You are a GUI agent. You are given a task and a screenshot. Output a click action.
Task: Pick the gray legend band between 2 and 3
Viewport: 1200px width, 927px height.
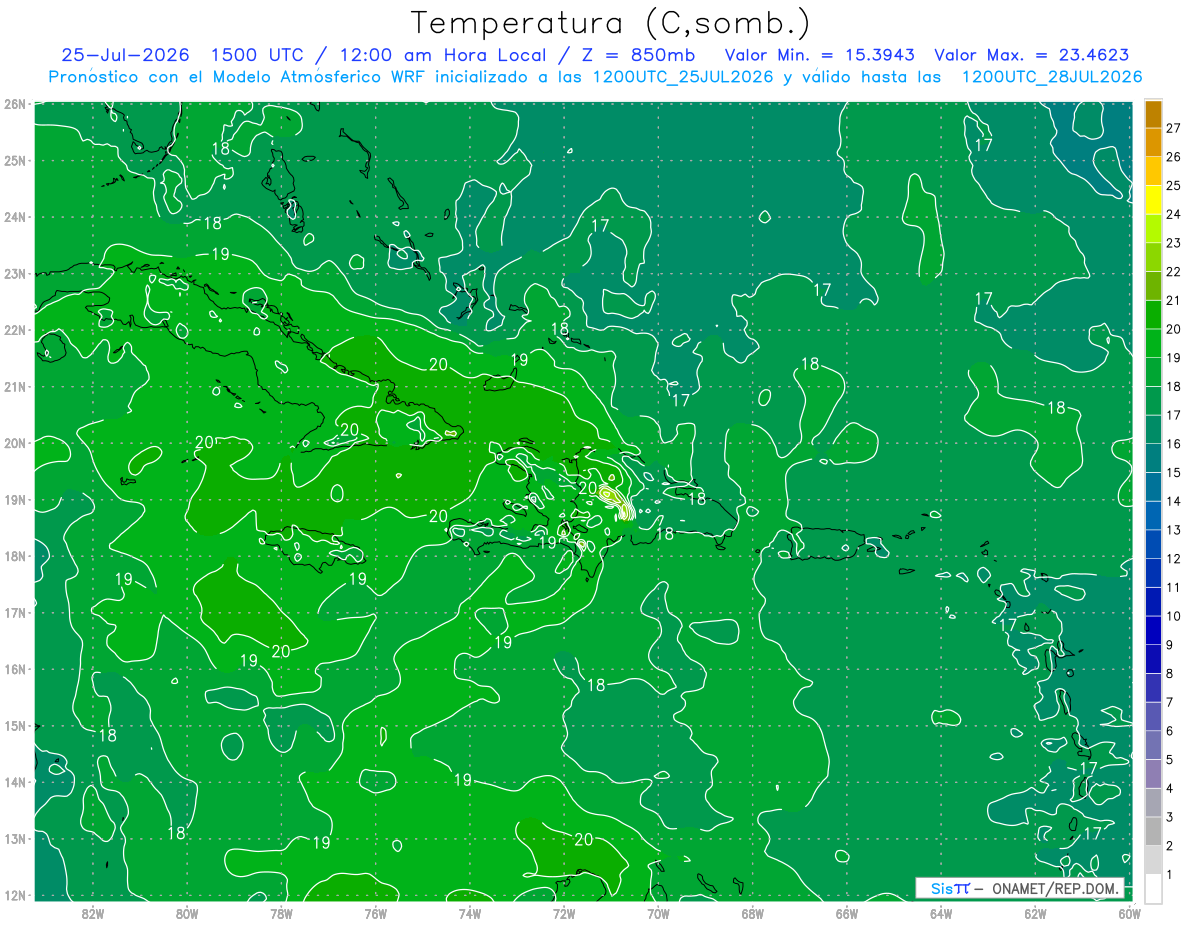pyautogui.click(x=1153, y=831)
